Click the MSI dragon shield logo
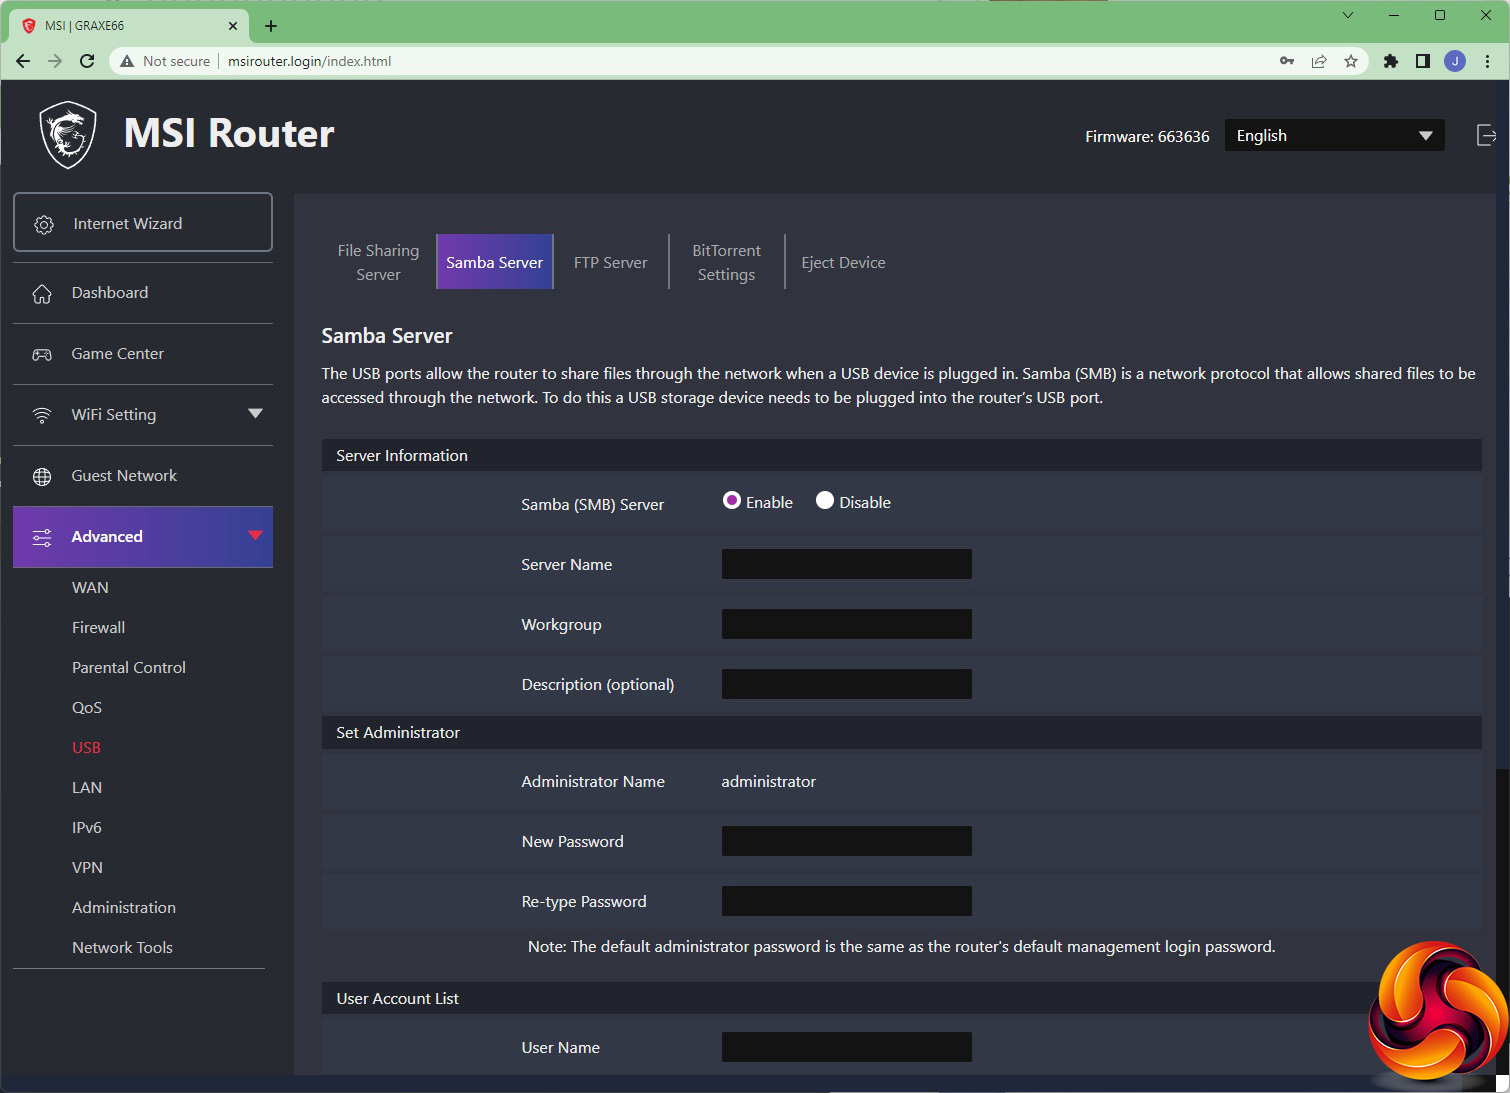Viewport: 1510px width, 1093px height. pos(68,135)
